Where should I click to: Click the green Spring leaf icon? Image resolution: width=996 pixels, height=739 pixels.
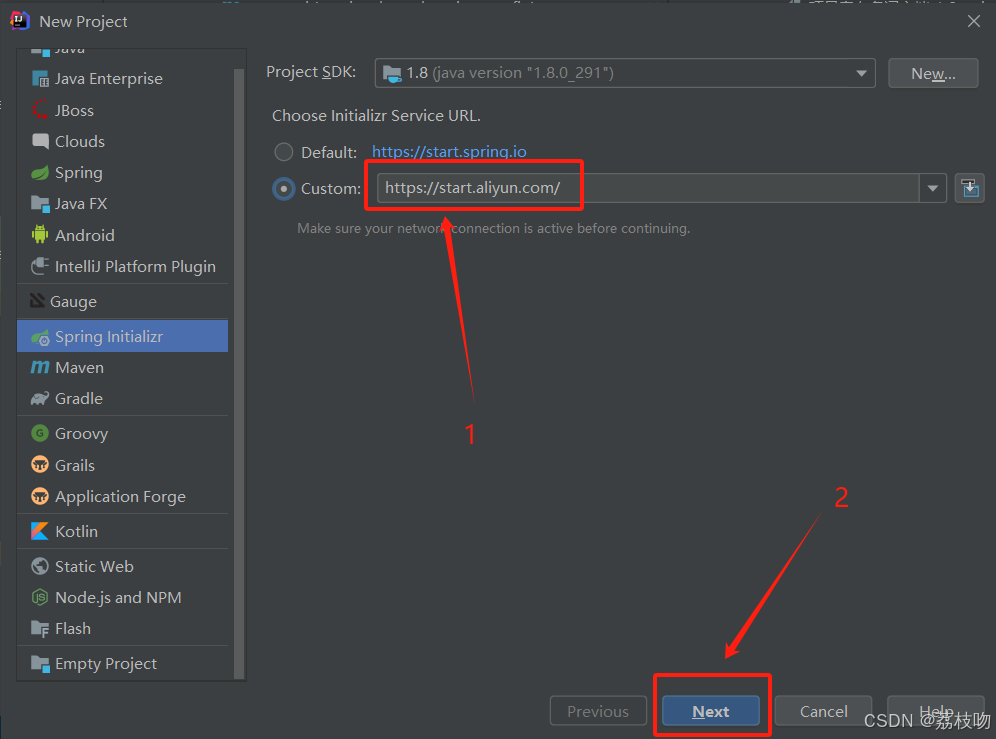[x=40, y=173]
